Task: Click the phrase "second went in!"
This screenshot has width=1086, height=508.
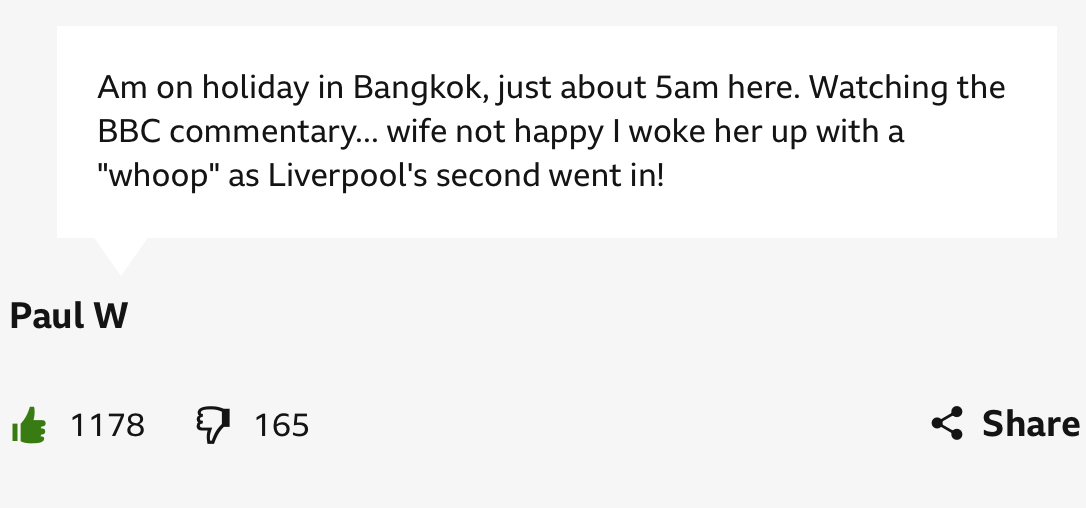Action: 550,175
